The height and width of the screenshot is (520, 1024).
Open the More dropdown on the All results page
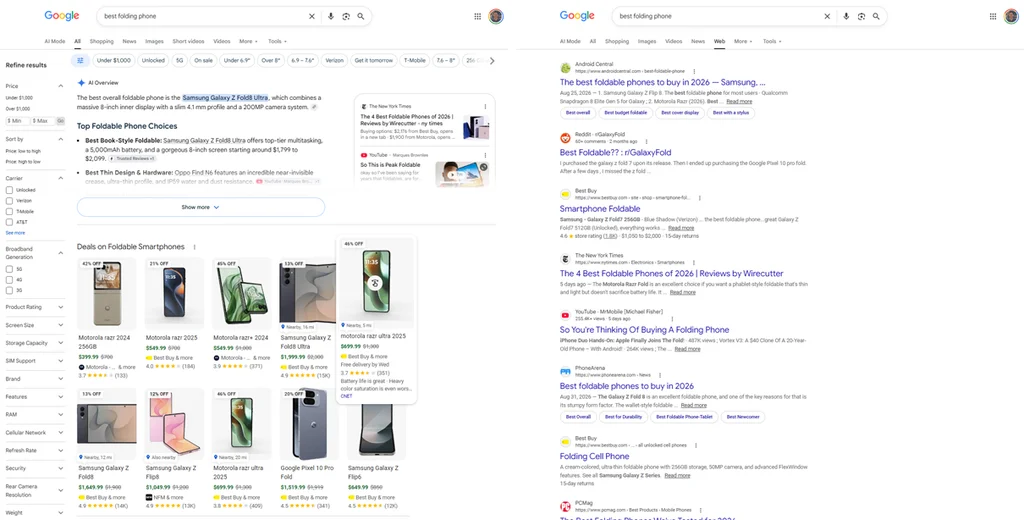point(248,41)
